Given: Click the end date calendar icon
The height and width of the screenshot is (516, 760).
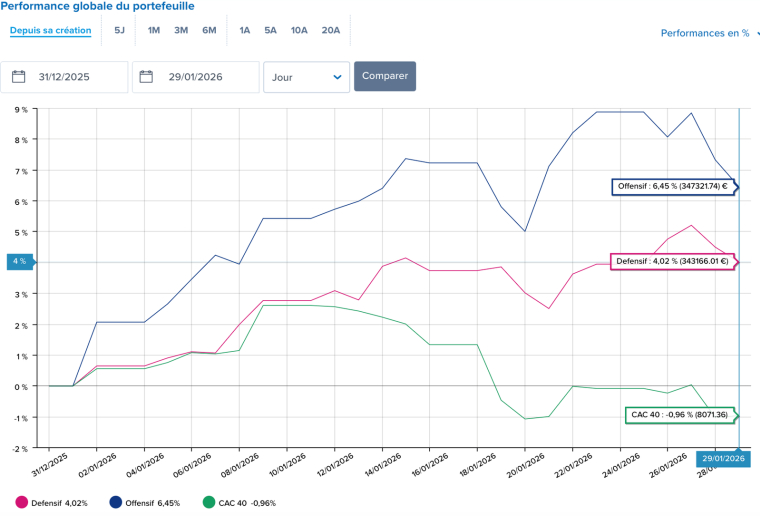Looking at the screenshot, I should tap(147, 77).
